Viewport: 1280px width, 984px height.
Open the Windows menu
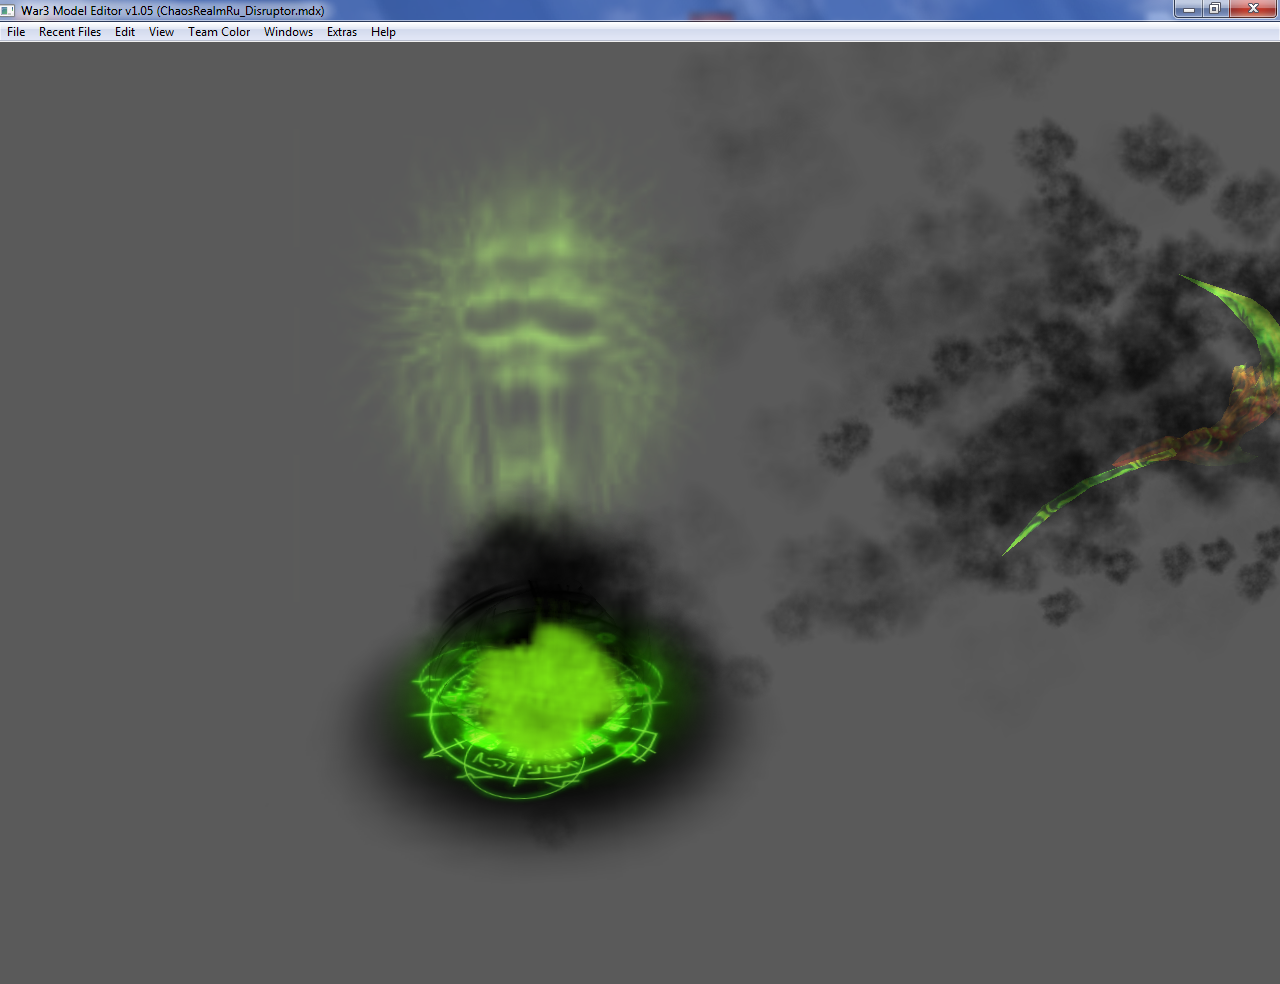point(288,32)
